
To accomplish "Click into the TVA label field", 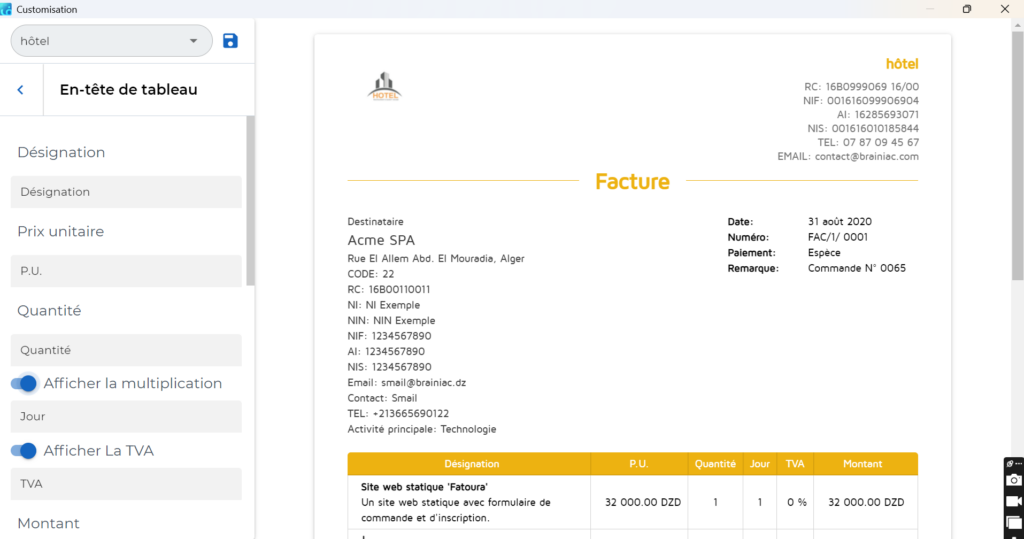I will click(126, 484).
